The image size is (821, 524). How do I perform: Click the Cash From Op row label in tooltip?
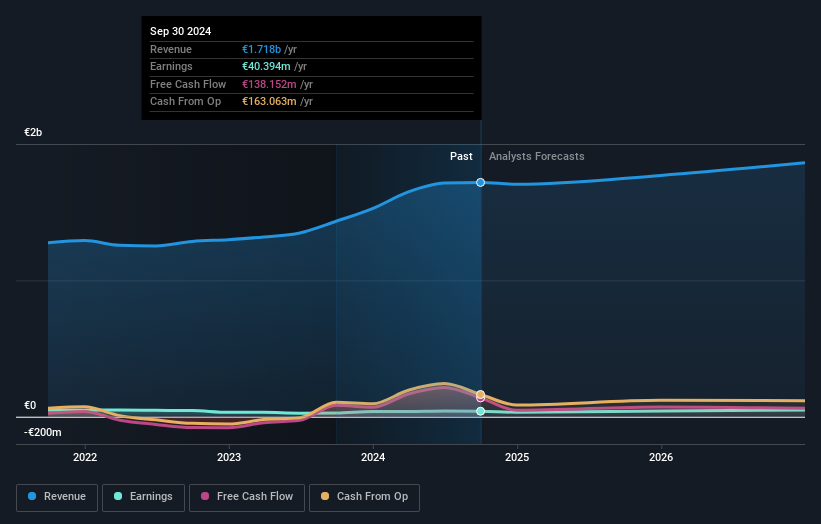185,102
